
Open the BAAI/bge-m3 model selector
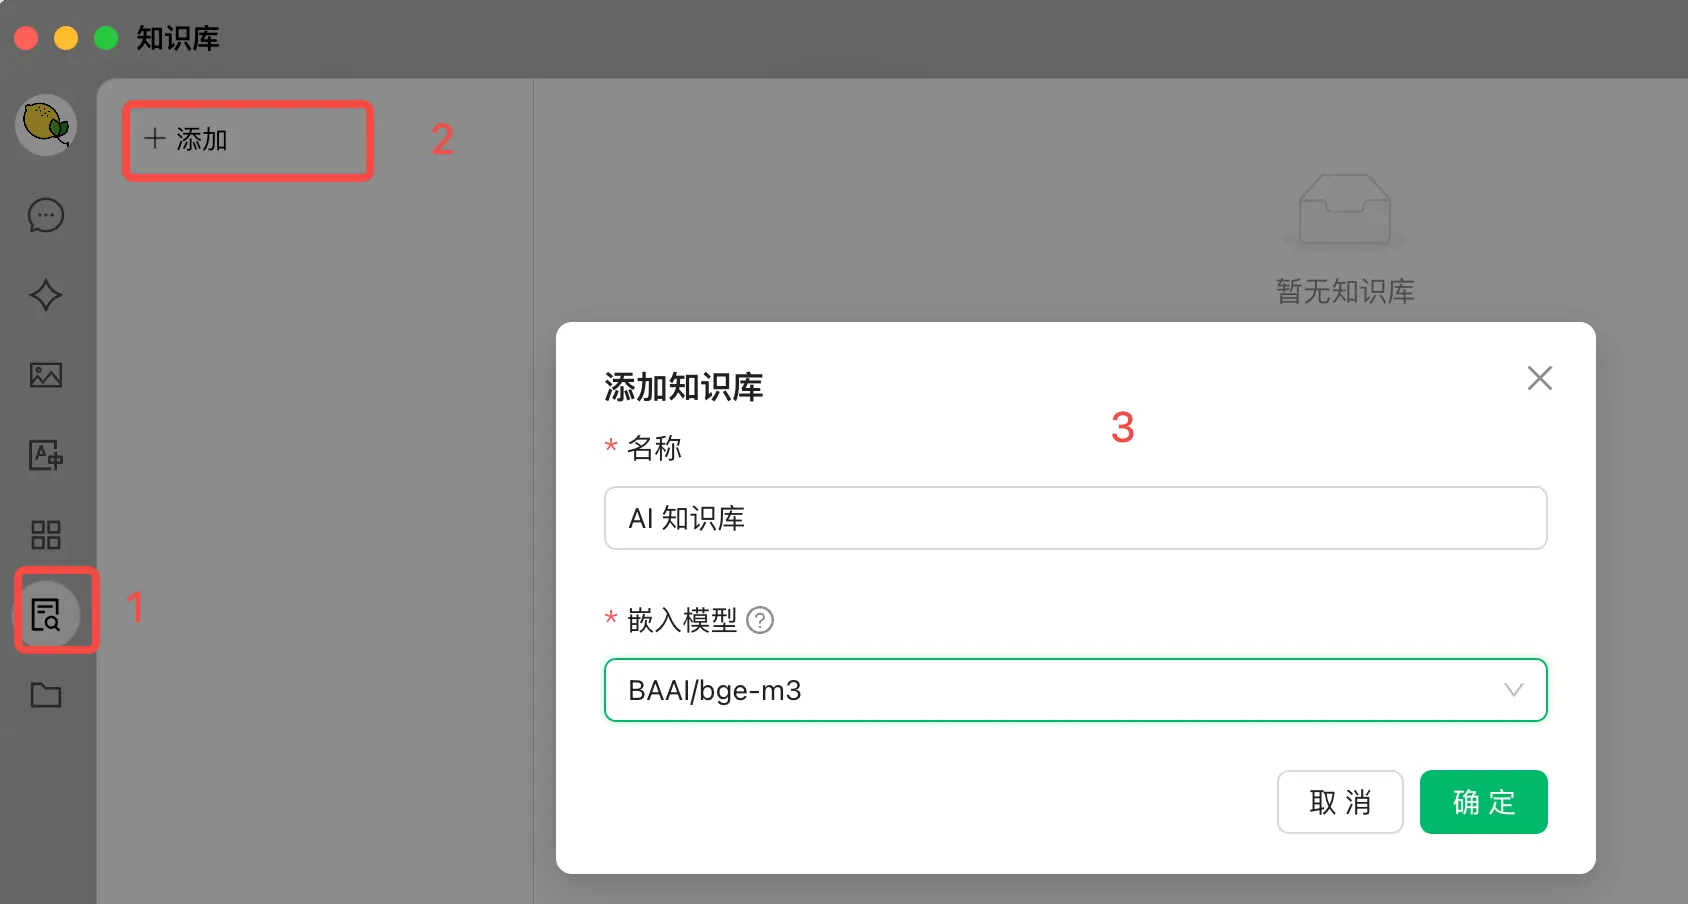1076,690
